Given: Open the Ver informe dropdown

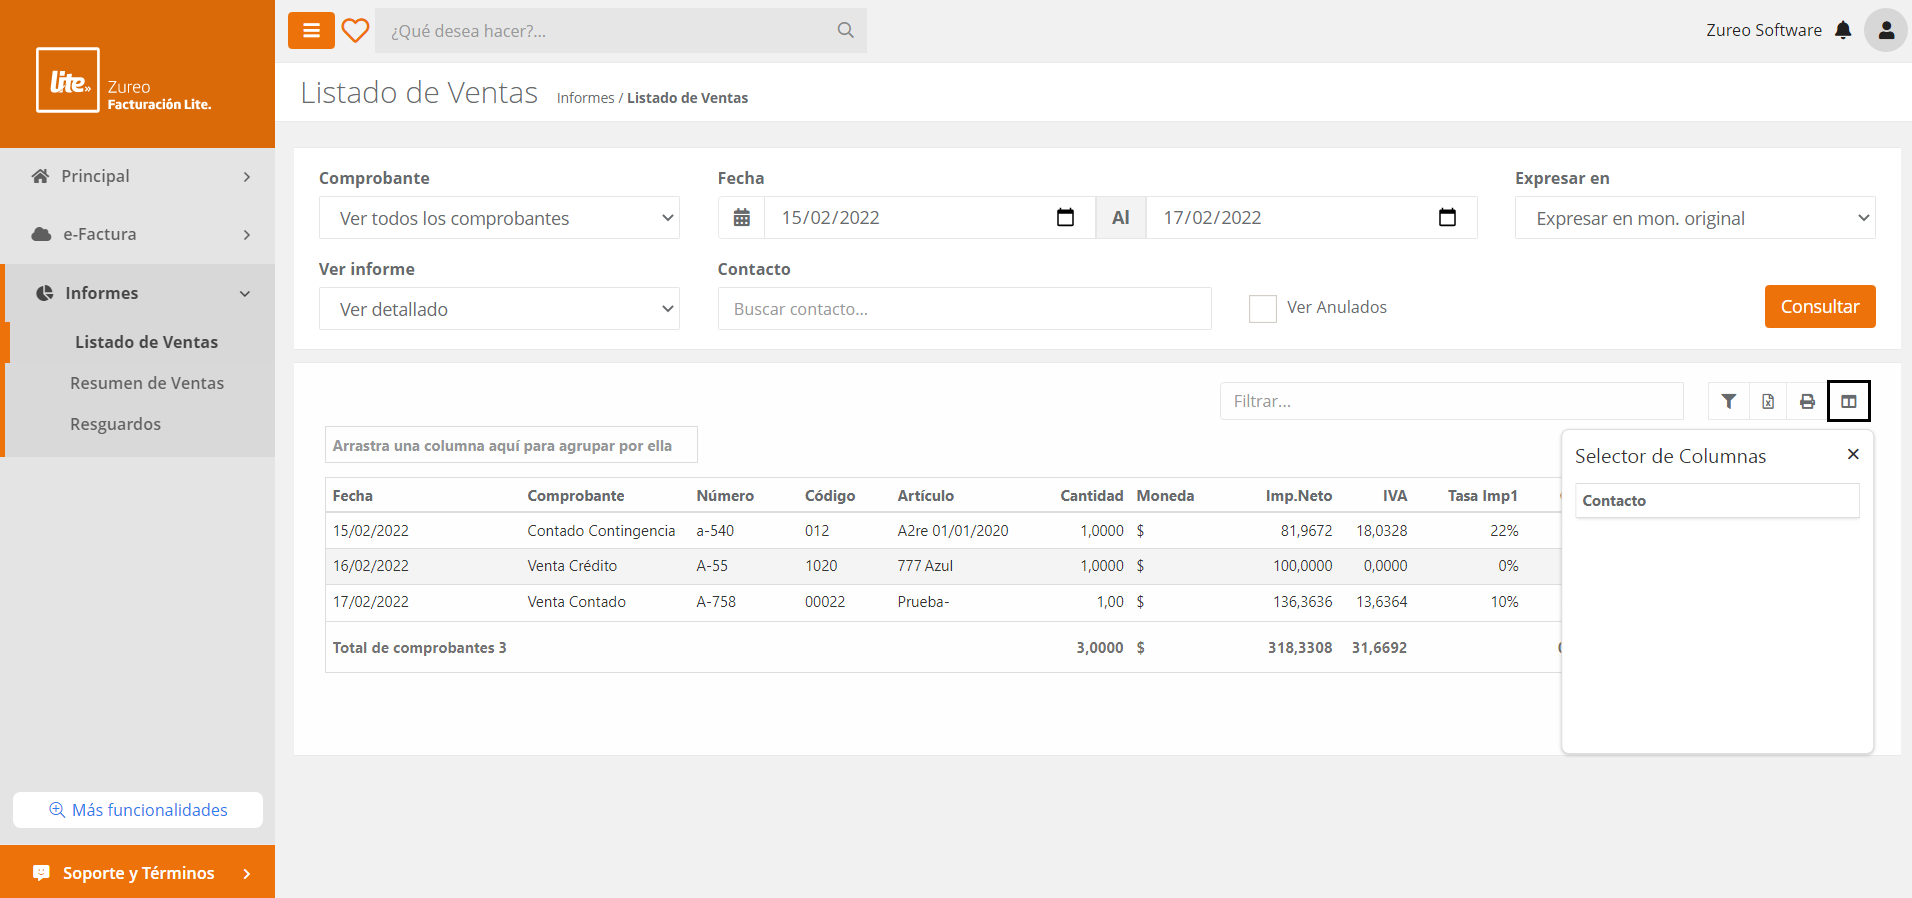Looking at the screenshot, I should (499, 309).
